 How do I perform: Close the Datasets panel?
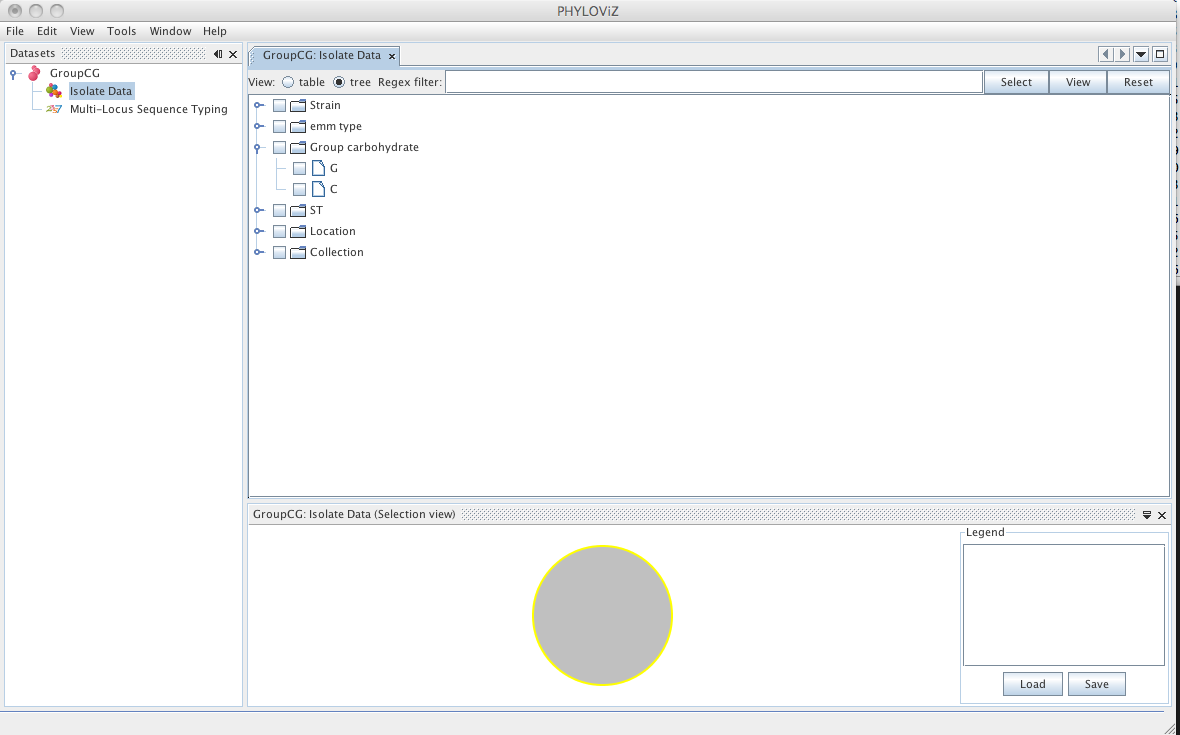point(233,54)
